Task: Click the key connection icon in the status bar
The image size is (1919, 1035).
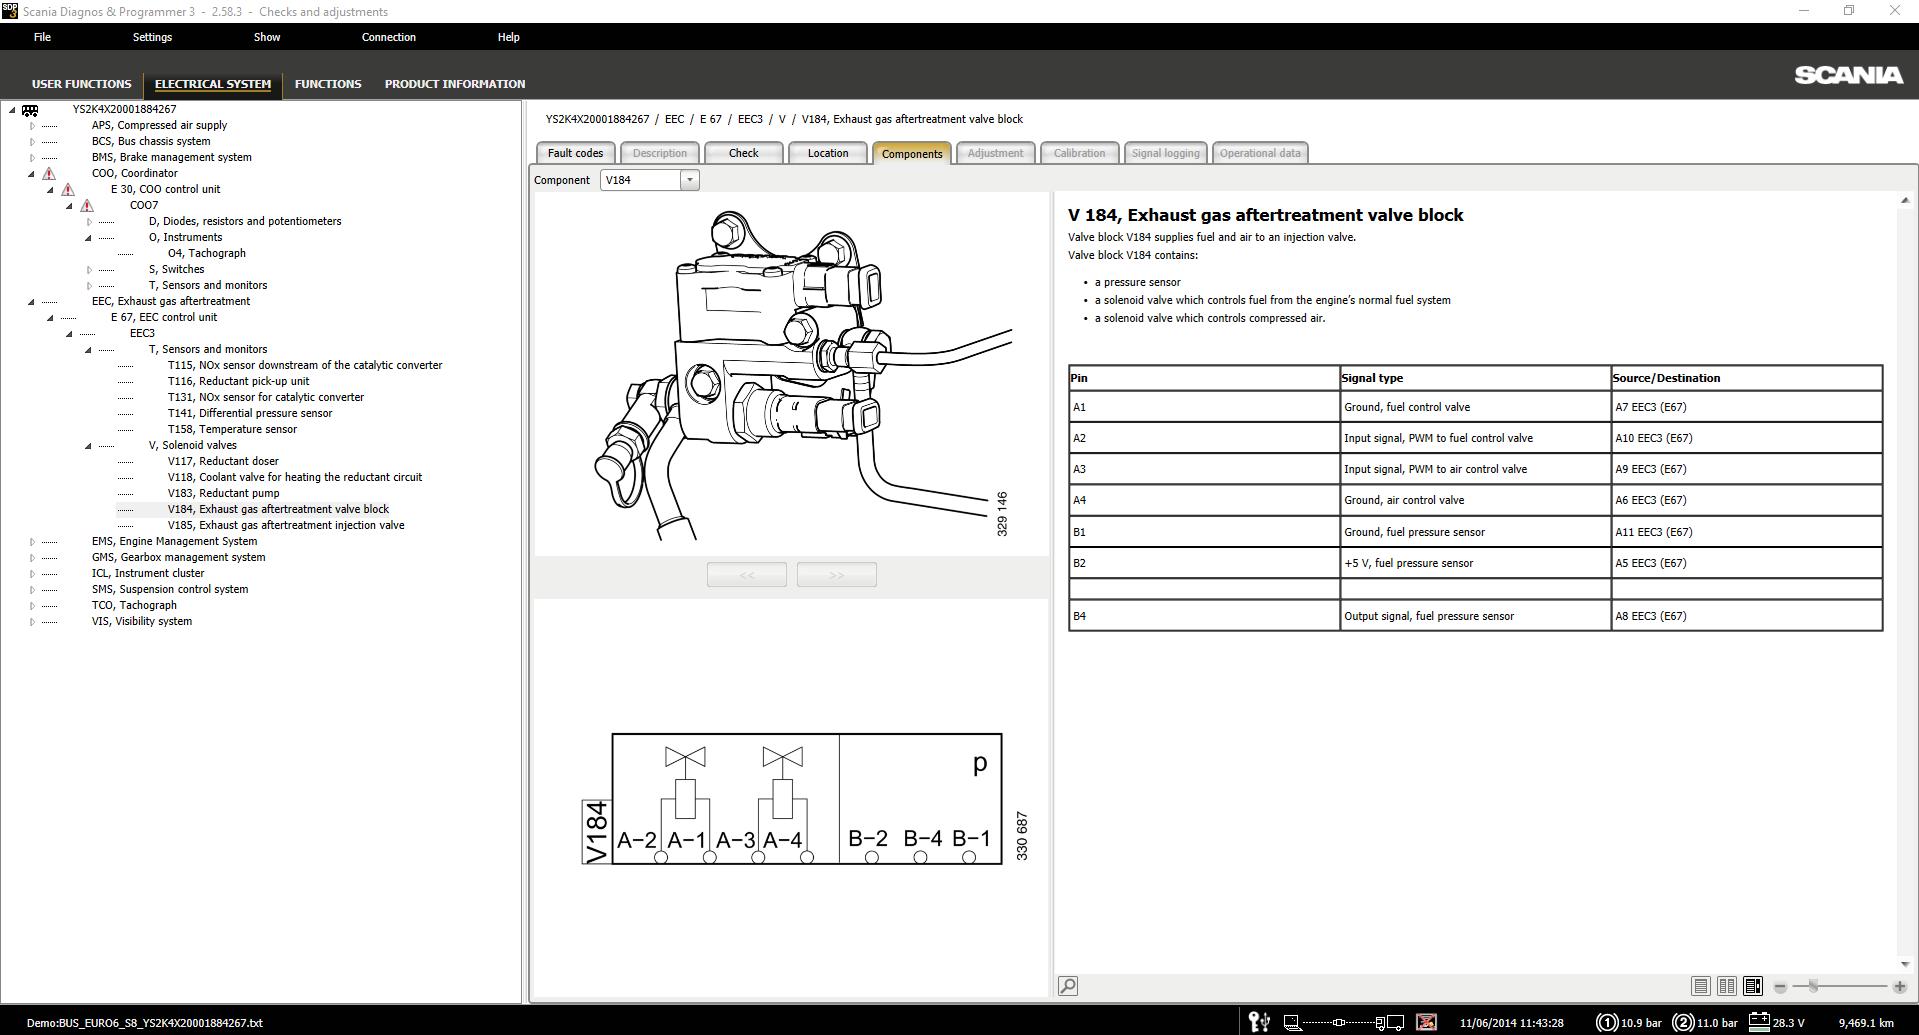Action: coord(1257,1022)
